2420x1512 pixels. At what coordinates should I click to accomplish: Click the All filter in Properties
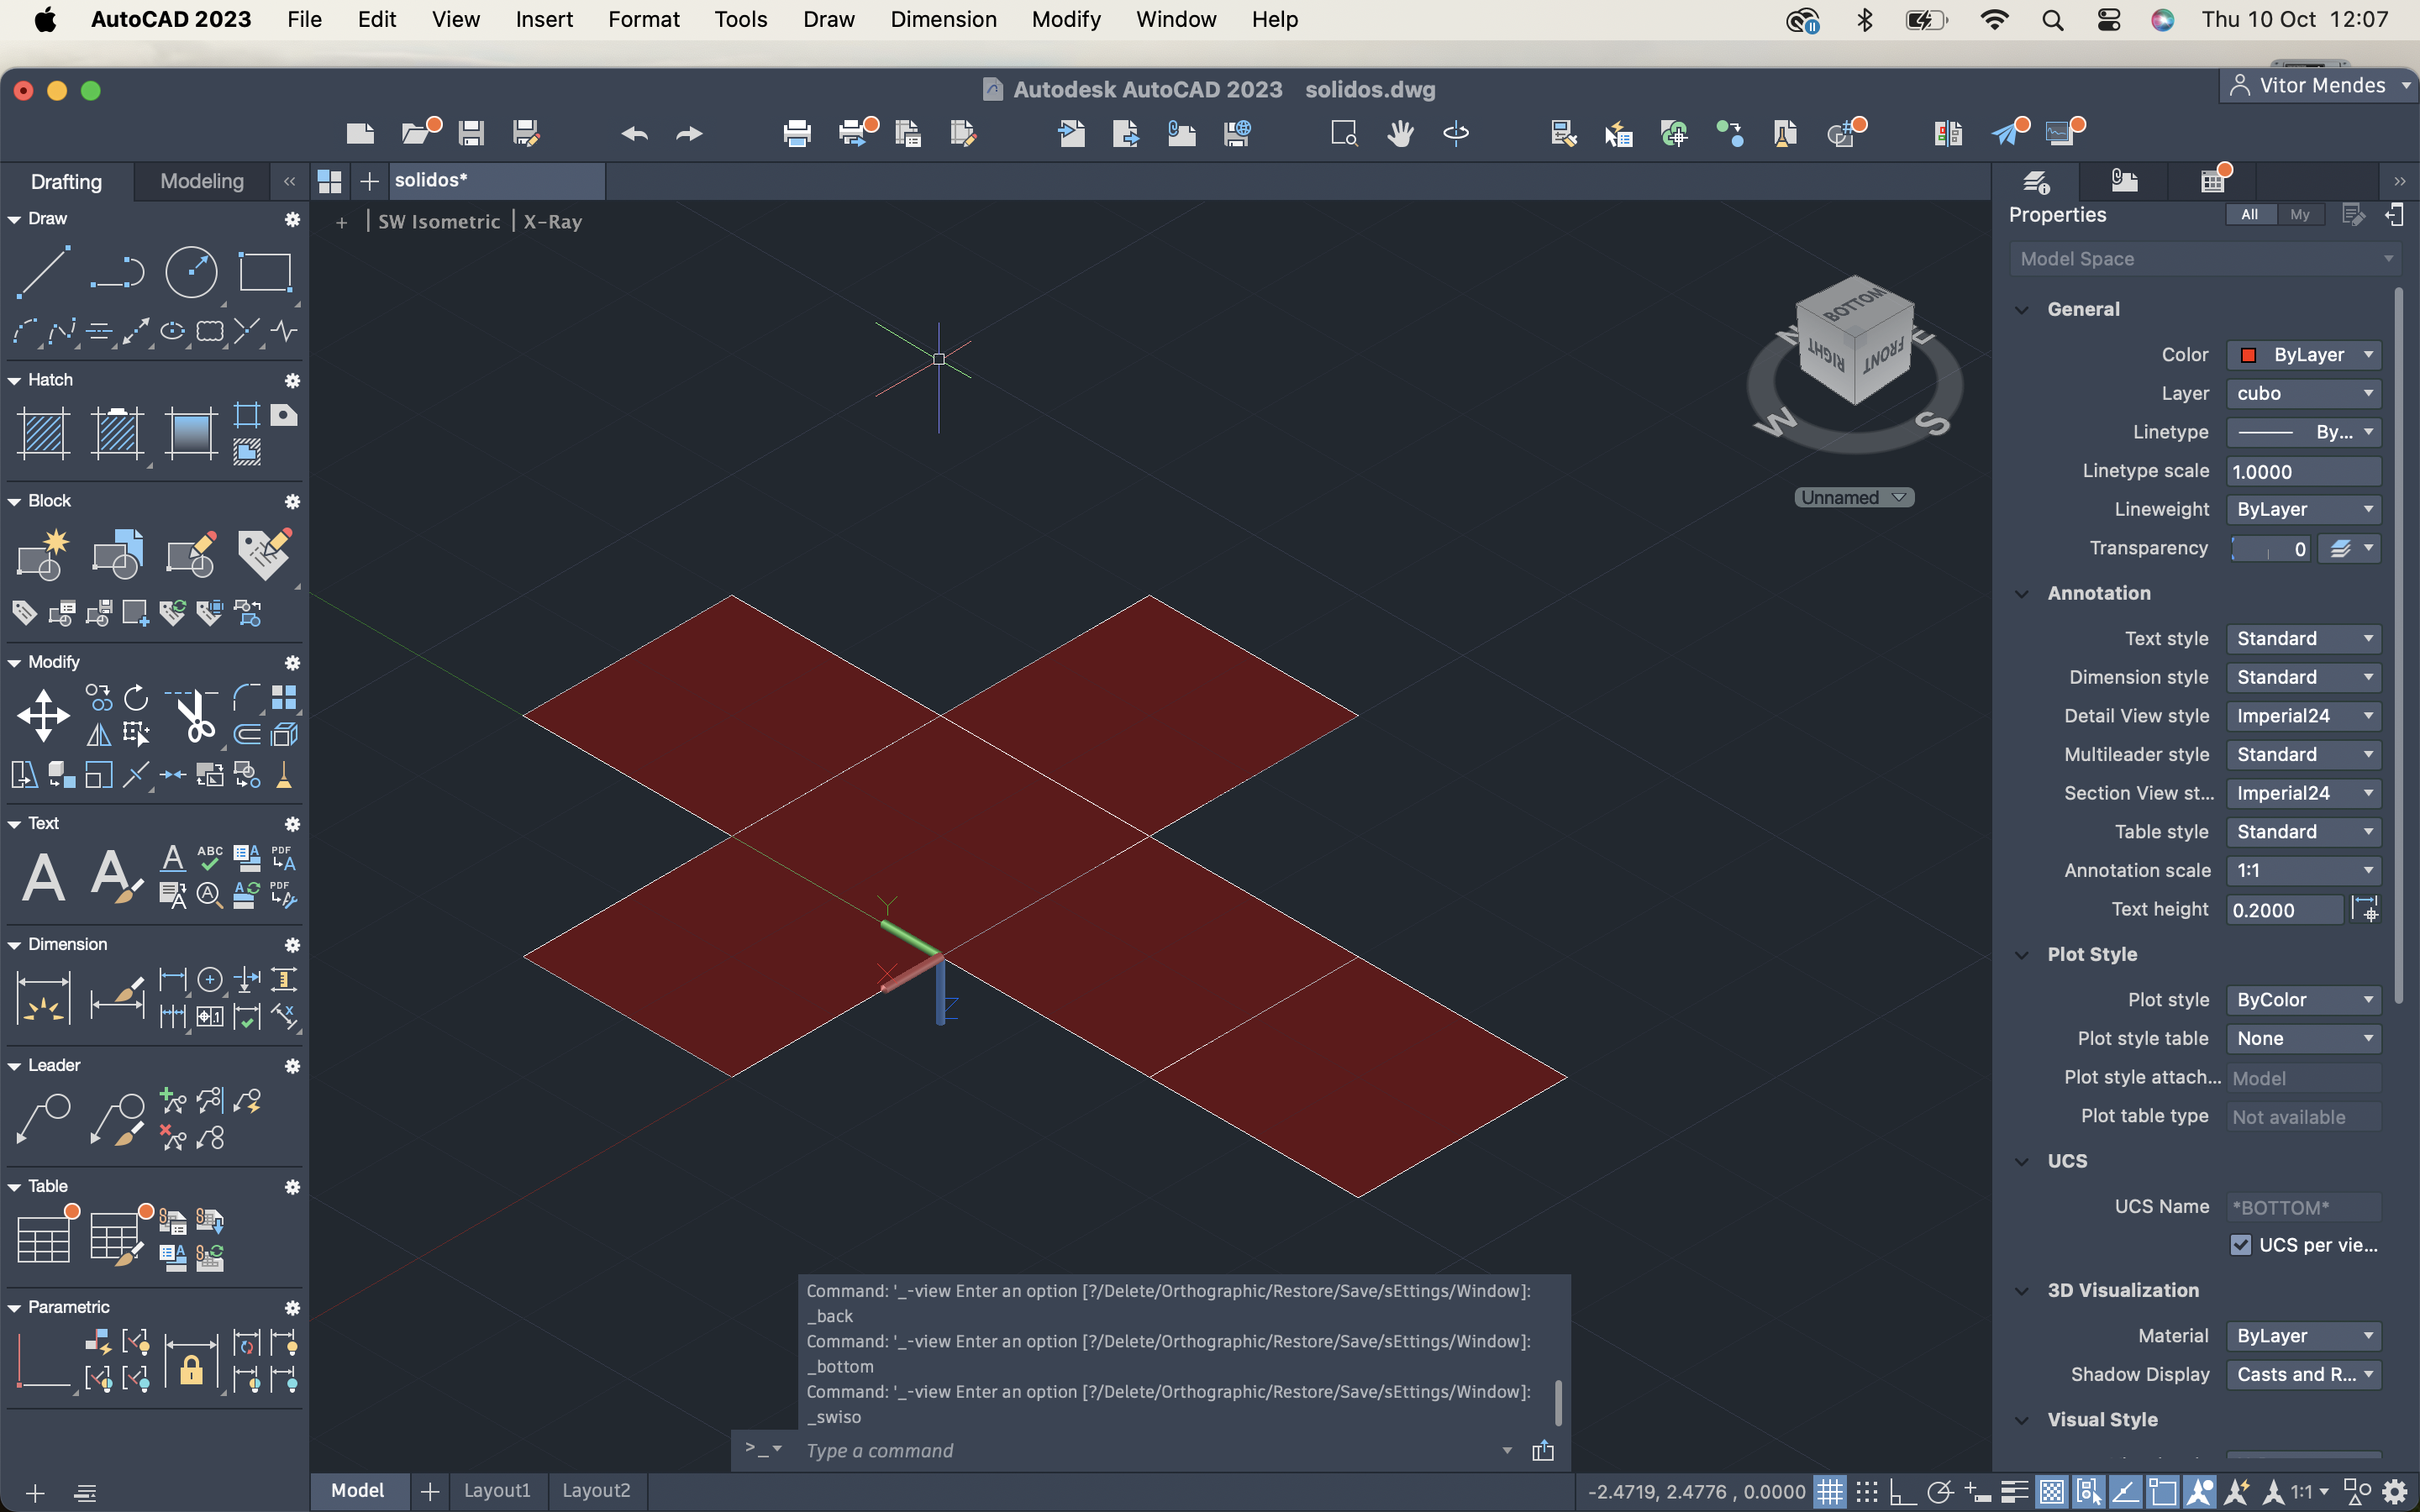pyautogui.click(x=2249, y=214)
